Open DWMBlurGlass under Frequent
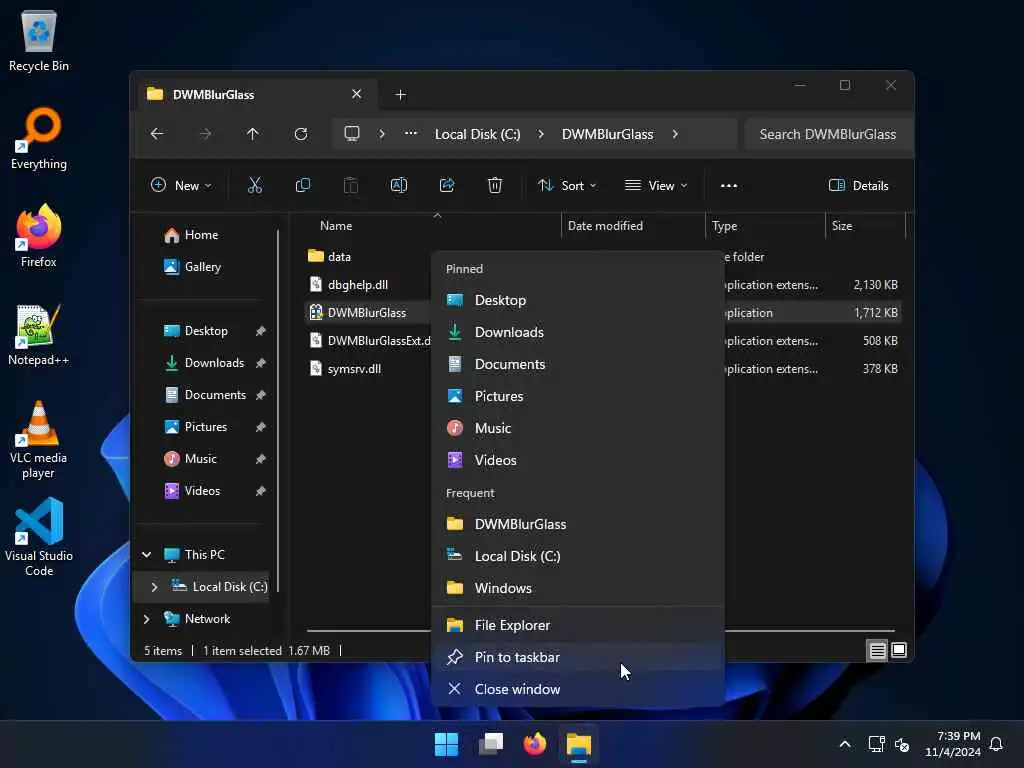This screenshot has width=1024, height=768. pyautogui.click(x=578, y=524)
